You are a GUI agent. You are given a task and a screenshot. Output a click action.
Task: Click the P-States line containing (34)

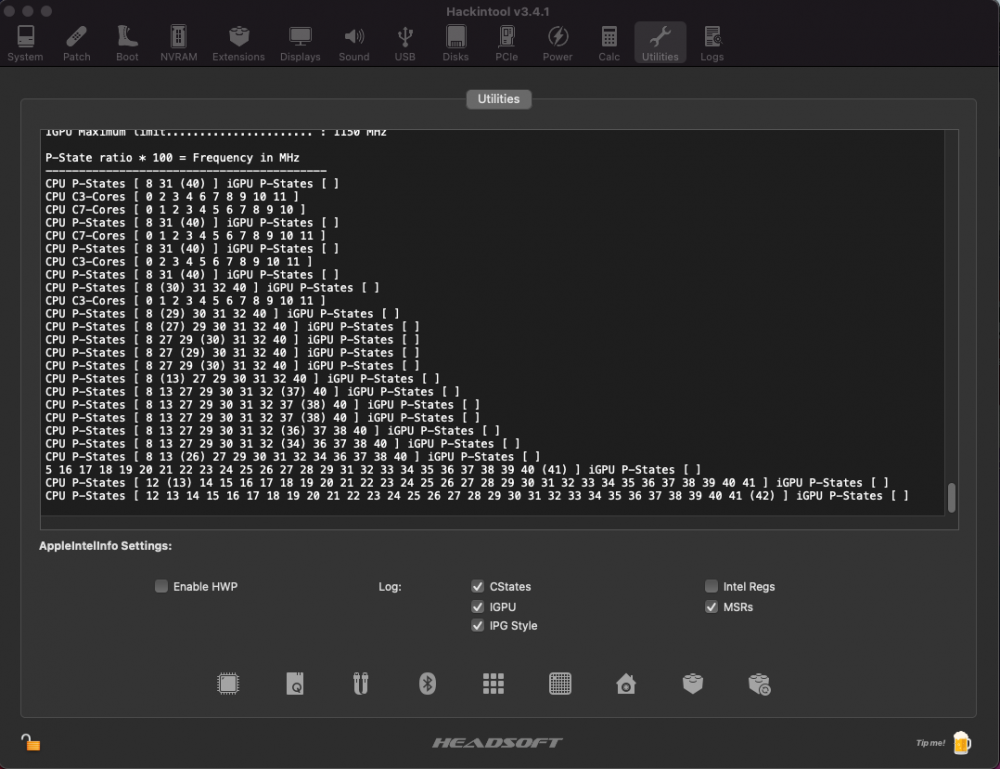coord(283,443)
